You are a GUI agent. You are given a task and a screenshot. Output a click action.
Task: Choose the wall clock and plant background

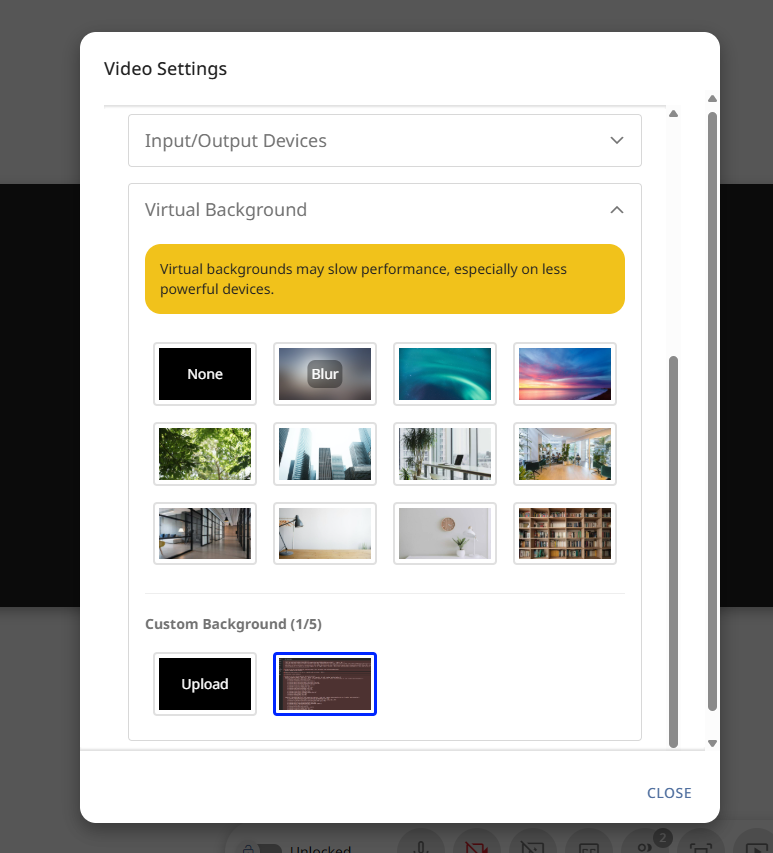click(x=445, y=534)
